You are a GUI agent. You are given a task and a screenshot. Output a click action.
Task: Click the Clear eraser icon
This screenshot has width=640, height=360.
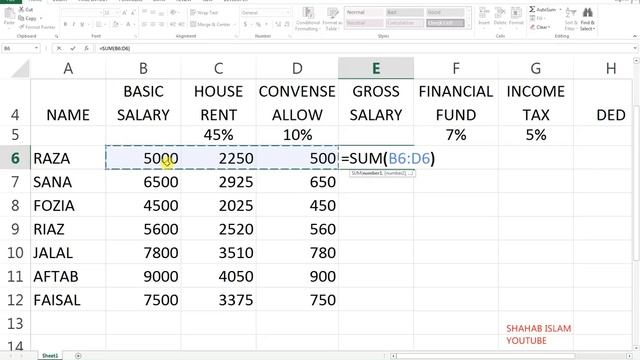pos(533,27)
